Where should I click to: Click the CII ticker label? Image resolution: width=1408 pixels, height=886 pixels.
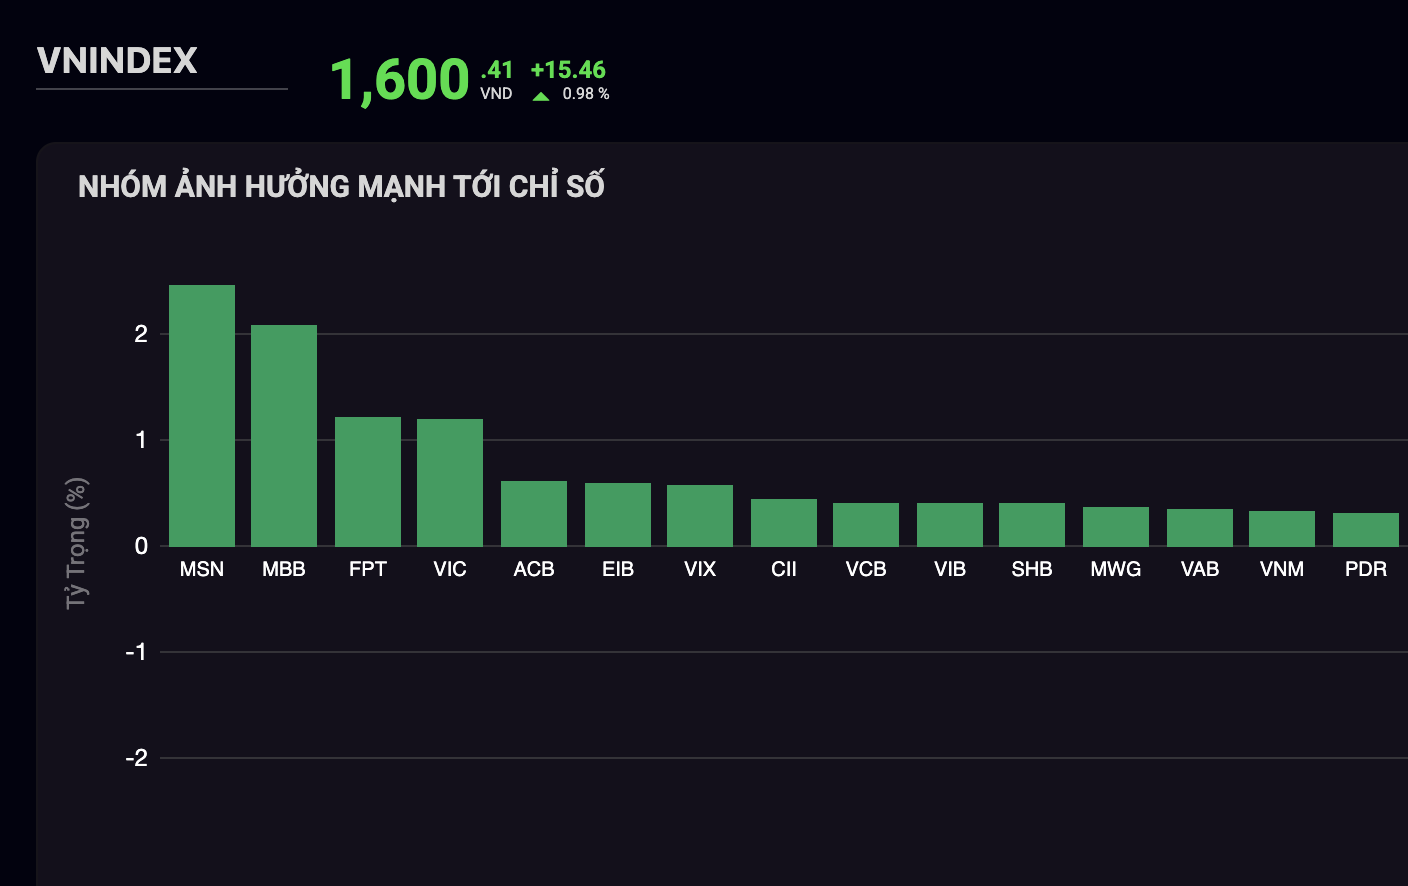pos(784,569)
